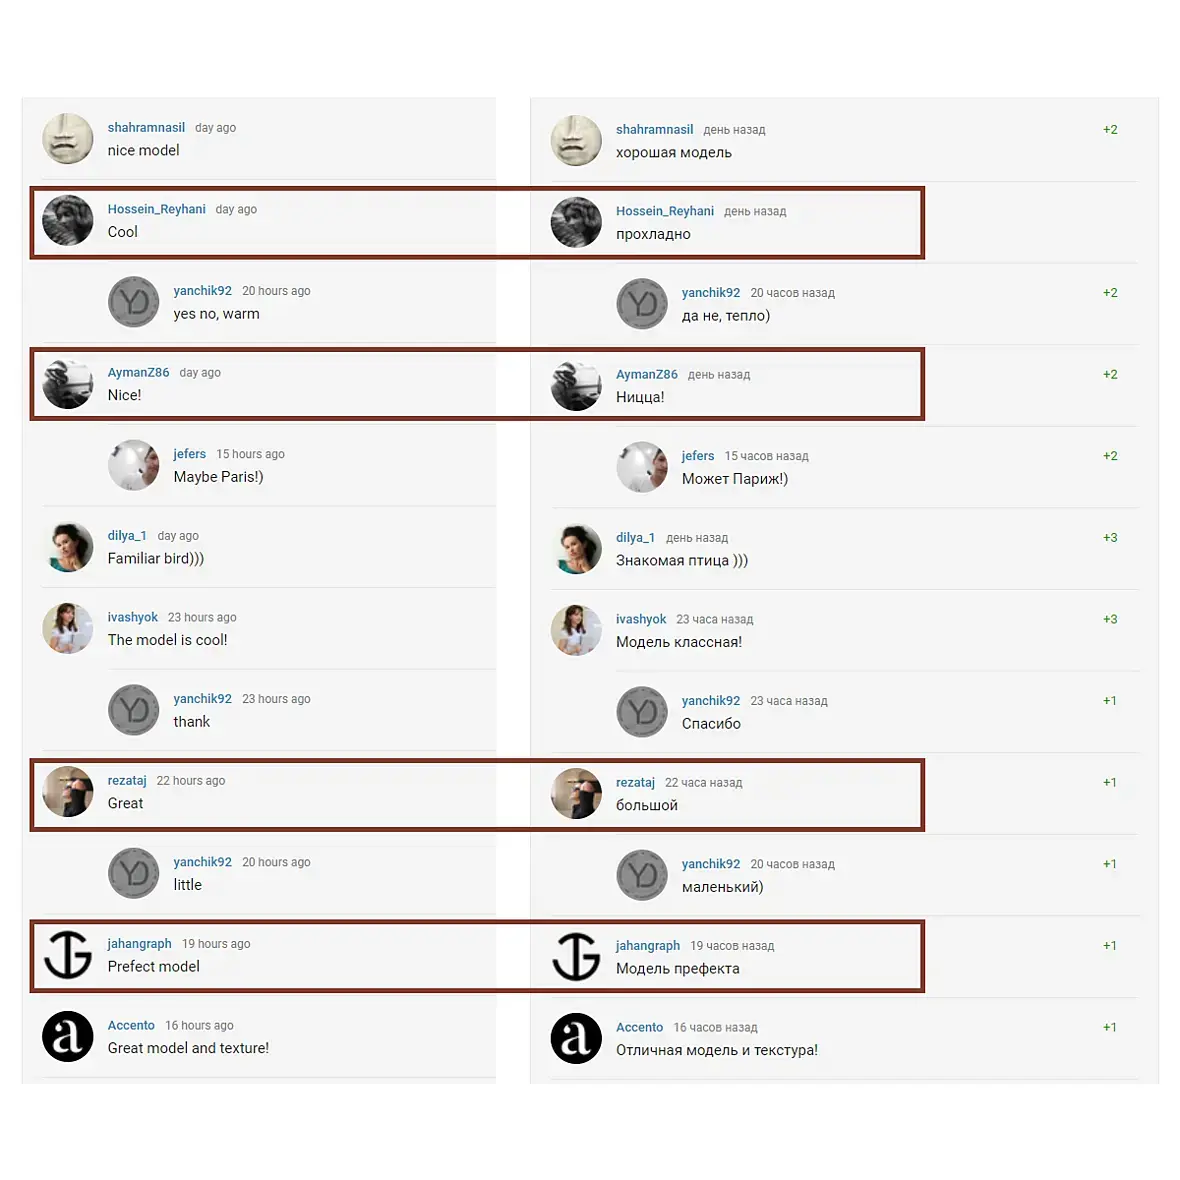Open dilya_1's avatar beside "Familiar bird)))"
This screenshot has height=1180, width=1180.
click(x=68, y=547)
